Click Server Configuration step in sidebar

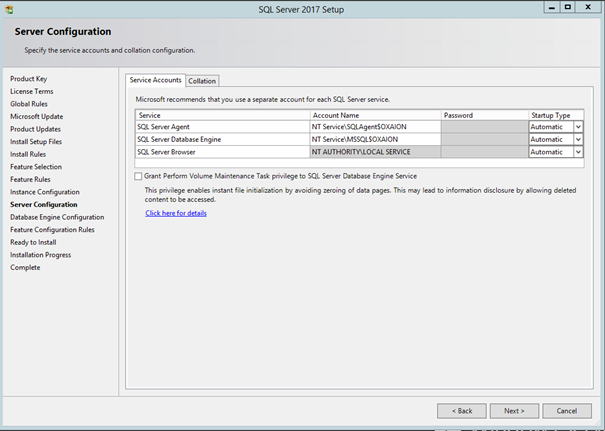pos(44,205)
